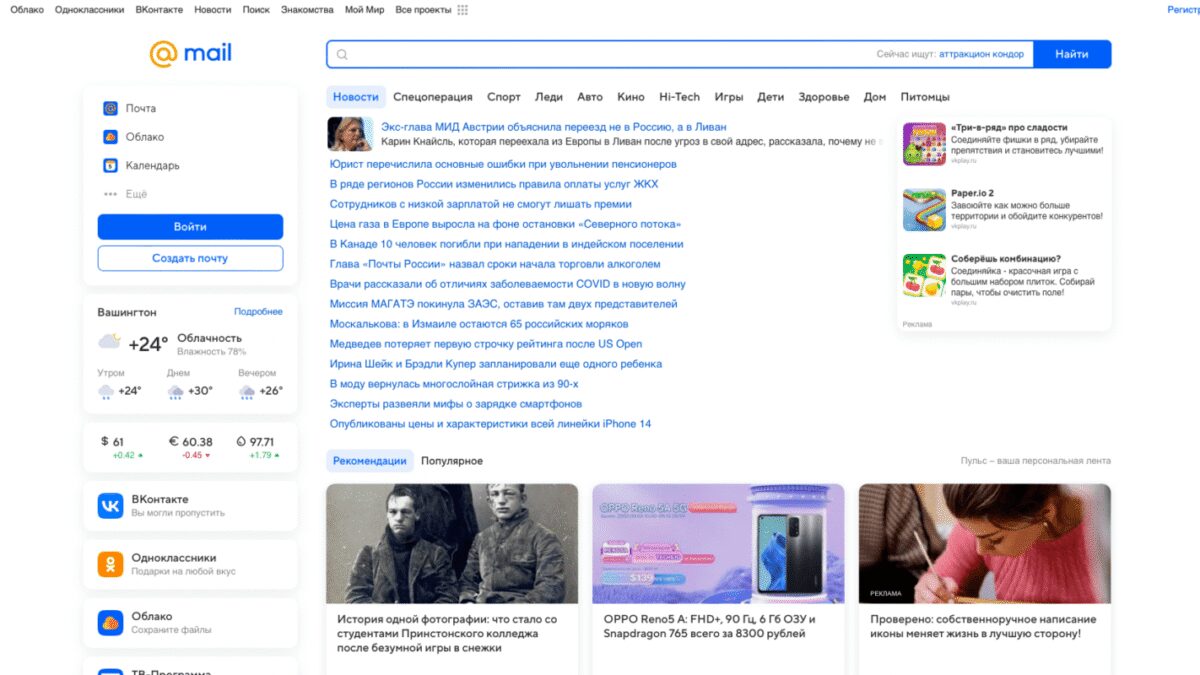Screen dimensions: 1200x675
Task: Open the Все проекты grid icon
Action: [460, 9]
